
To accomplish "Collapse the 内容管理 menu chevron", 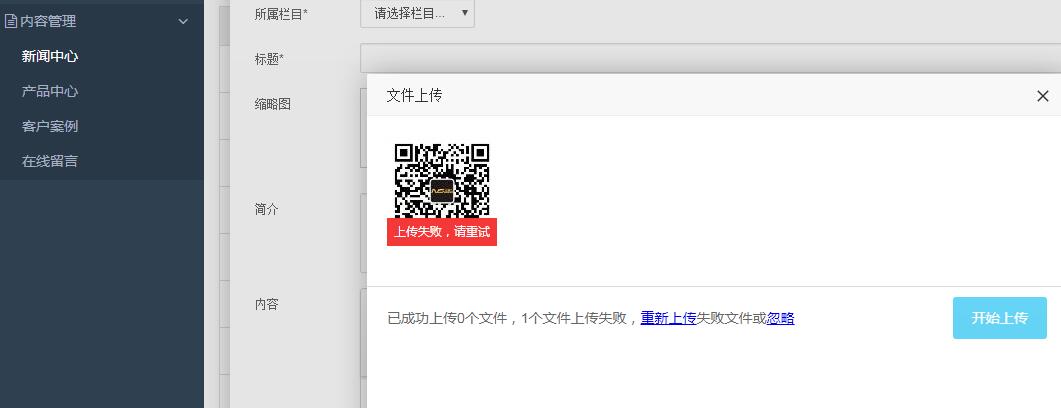I will point(183,22).
